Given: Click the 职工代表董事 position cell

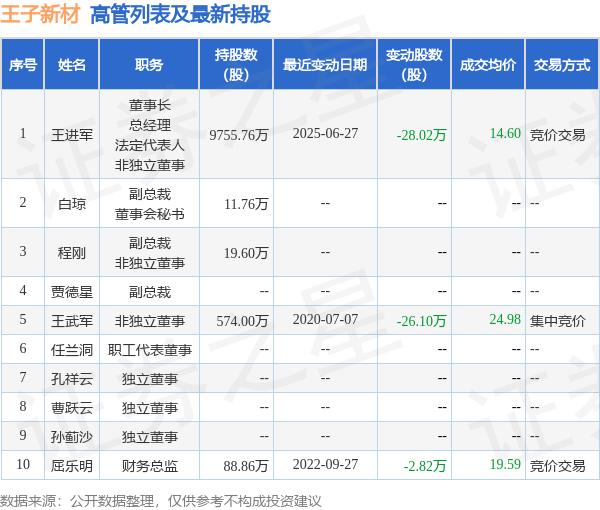Looking at the screenshot, I should pyautogui.click(x=150, y=350).
